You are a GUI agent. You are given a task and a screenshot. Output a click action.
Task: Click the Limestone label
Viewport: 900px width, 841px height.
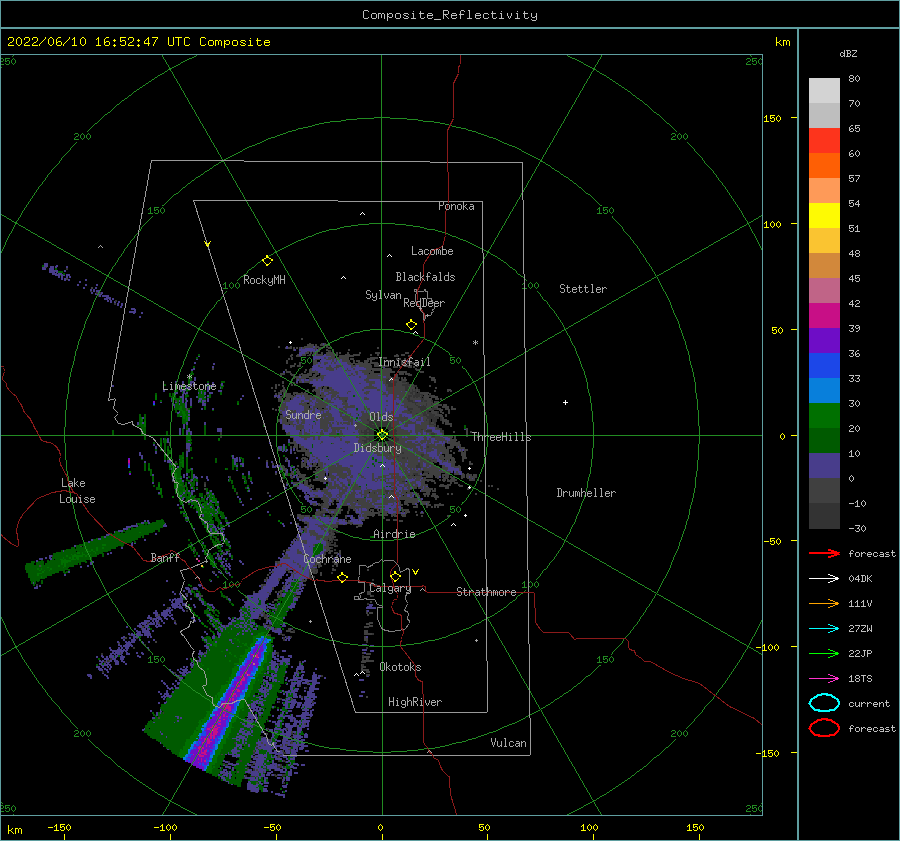click(189, 386)
